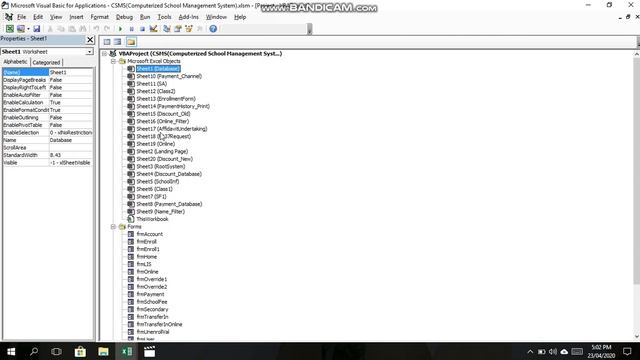The height and width of the screenshot is (360, 640).
Task: Open the Add-Ins menu
Action: pyautogui.click(x=189, y=17)
